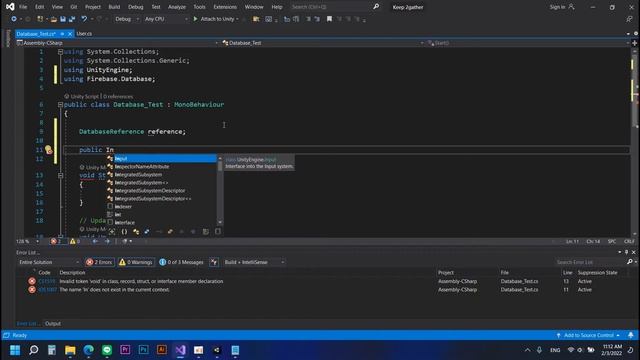Open the Extensions menu

click(225, 7)
